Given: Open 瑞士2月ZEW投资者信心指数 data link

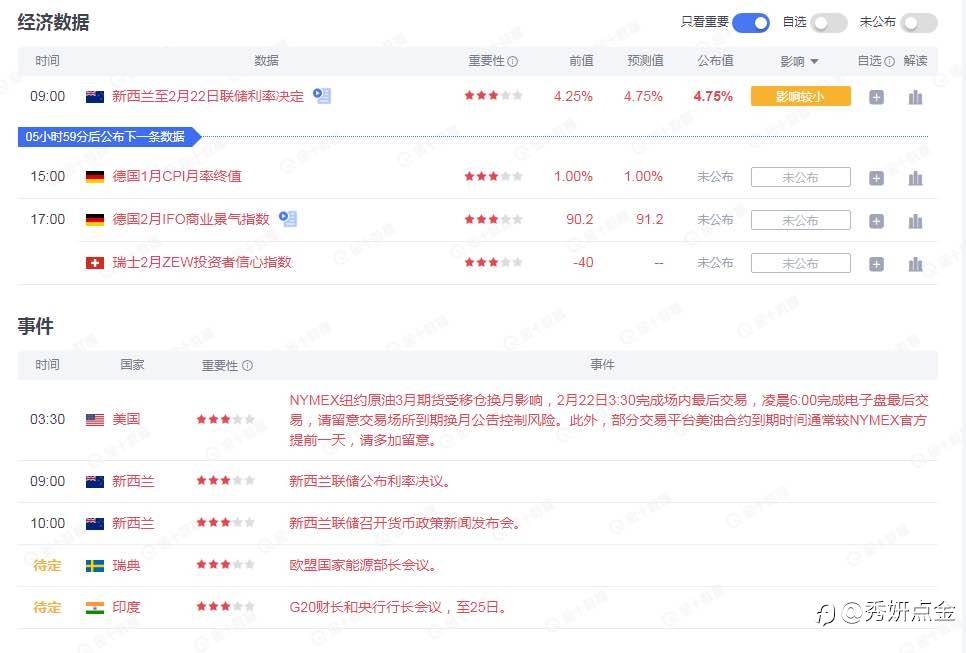Looking at the screenshot, I should [x=201, y=262].
